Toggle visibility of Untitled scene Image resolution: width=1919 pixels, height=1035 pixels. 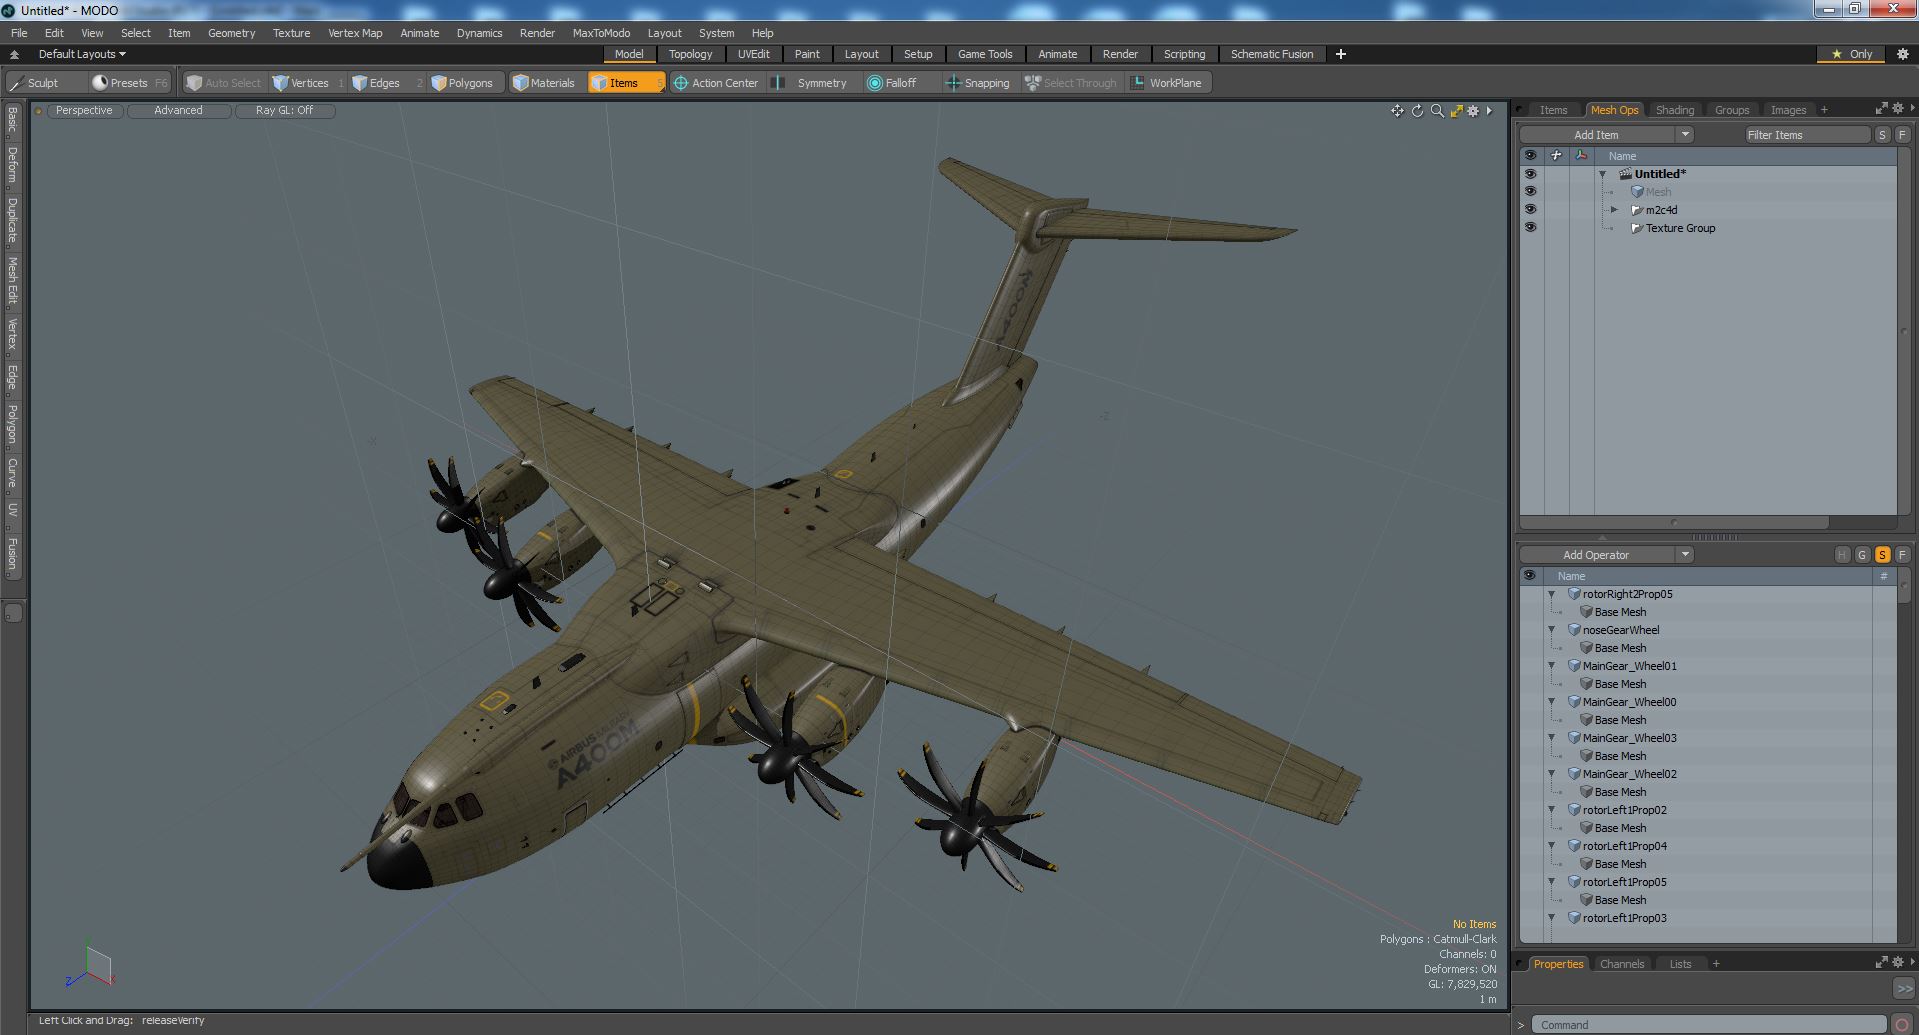[x=1530, y=174]
